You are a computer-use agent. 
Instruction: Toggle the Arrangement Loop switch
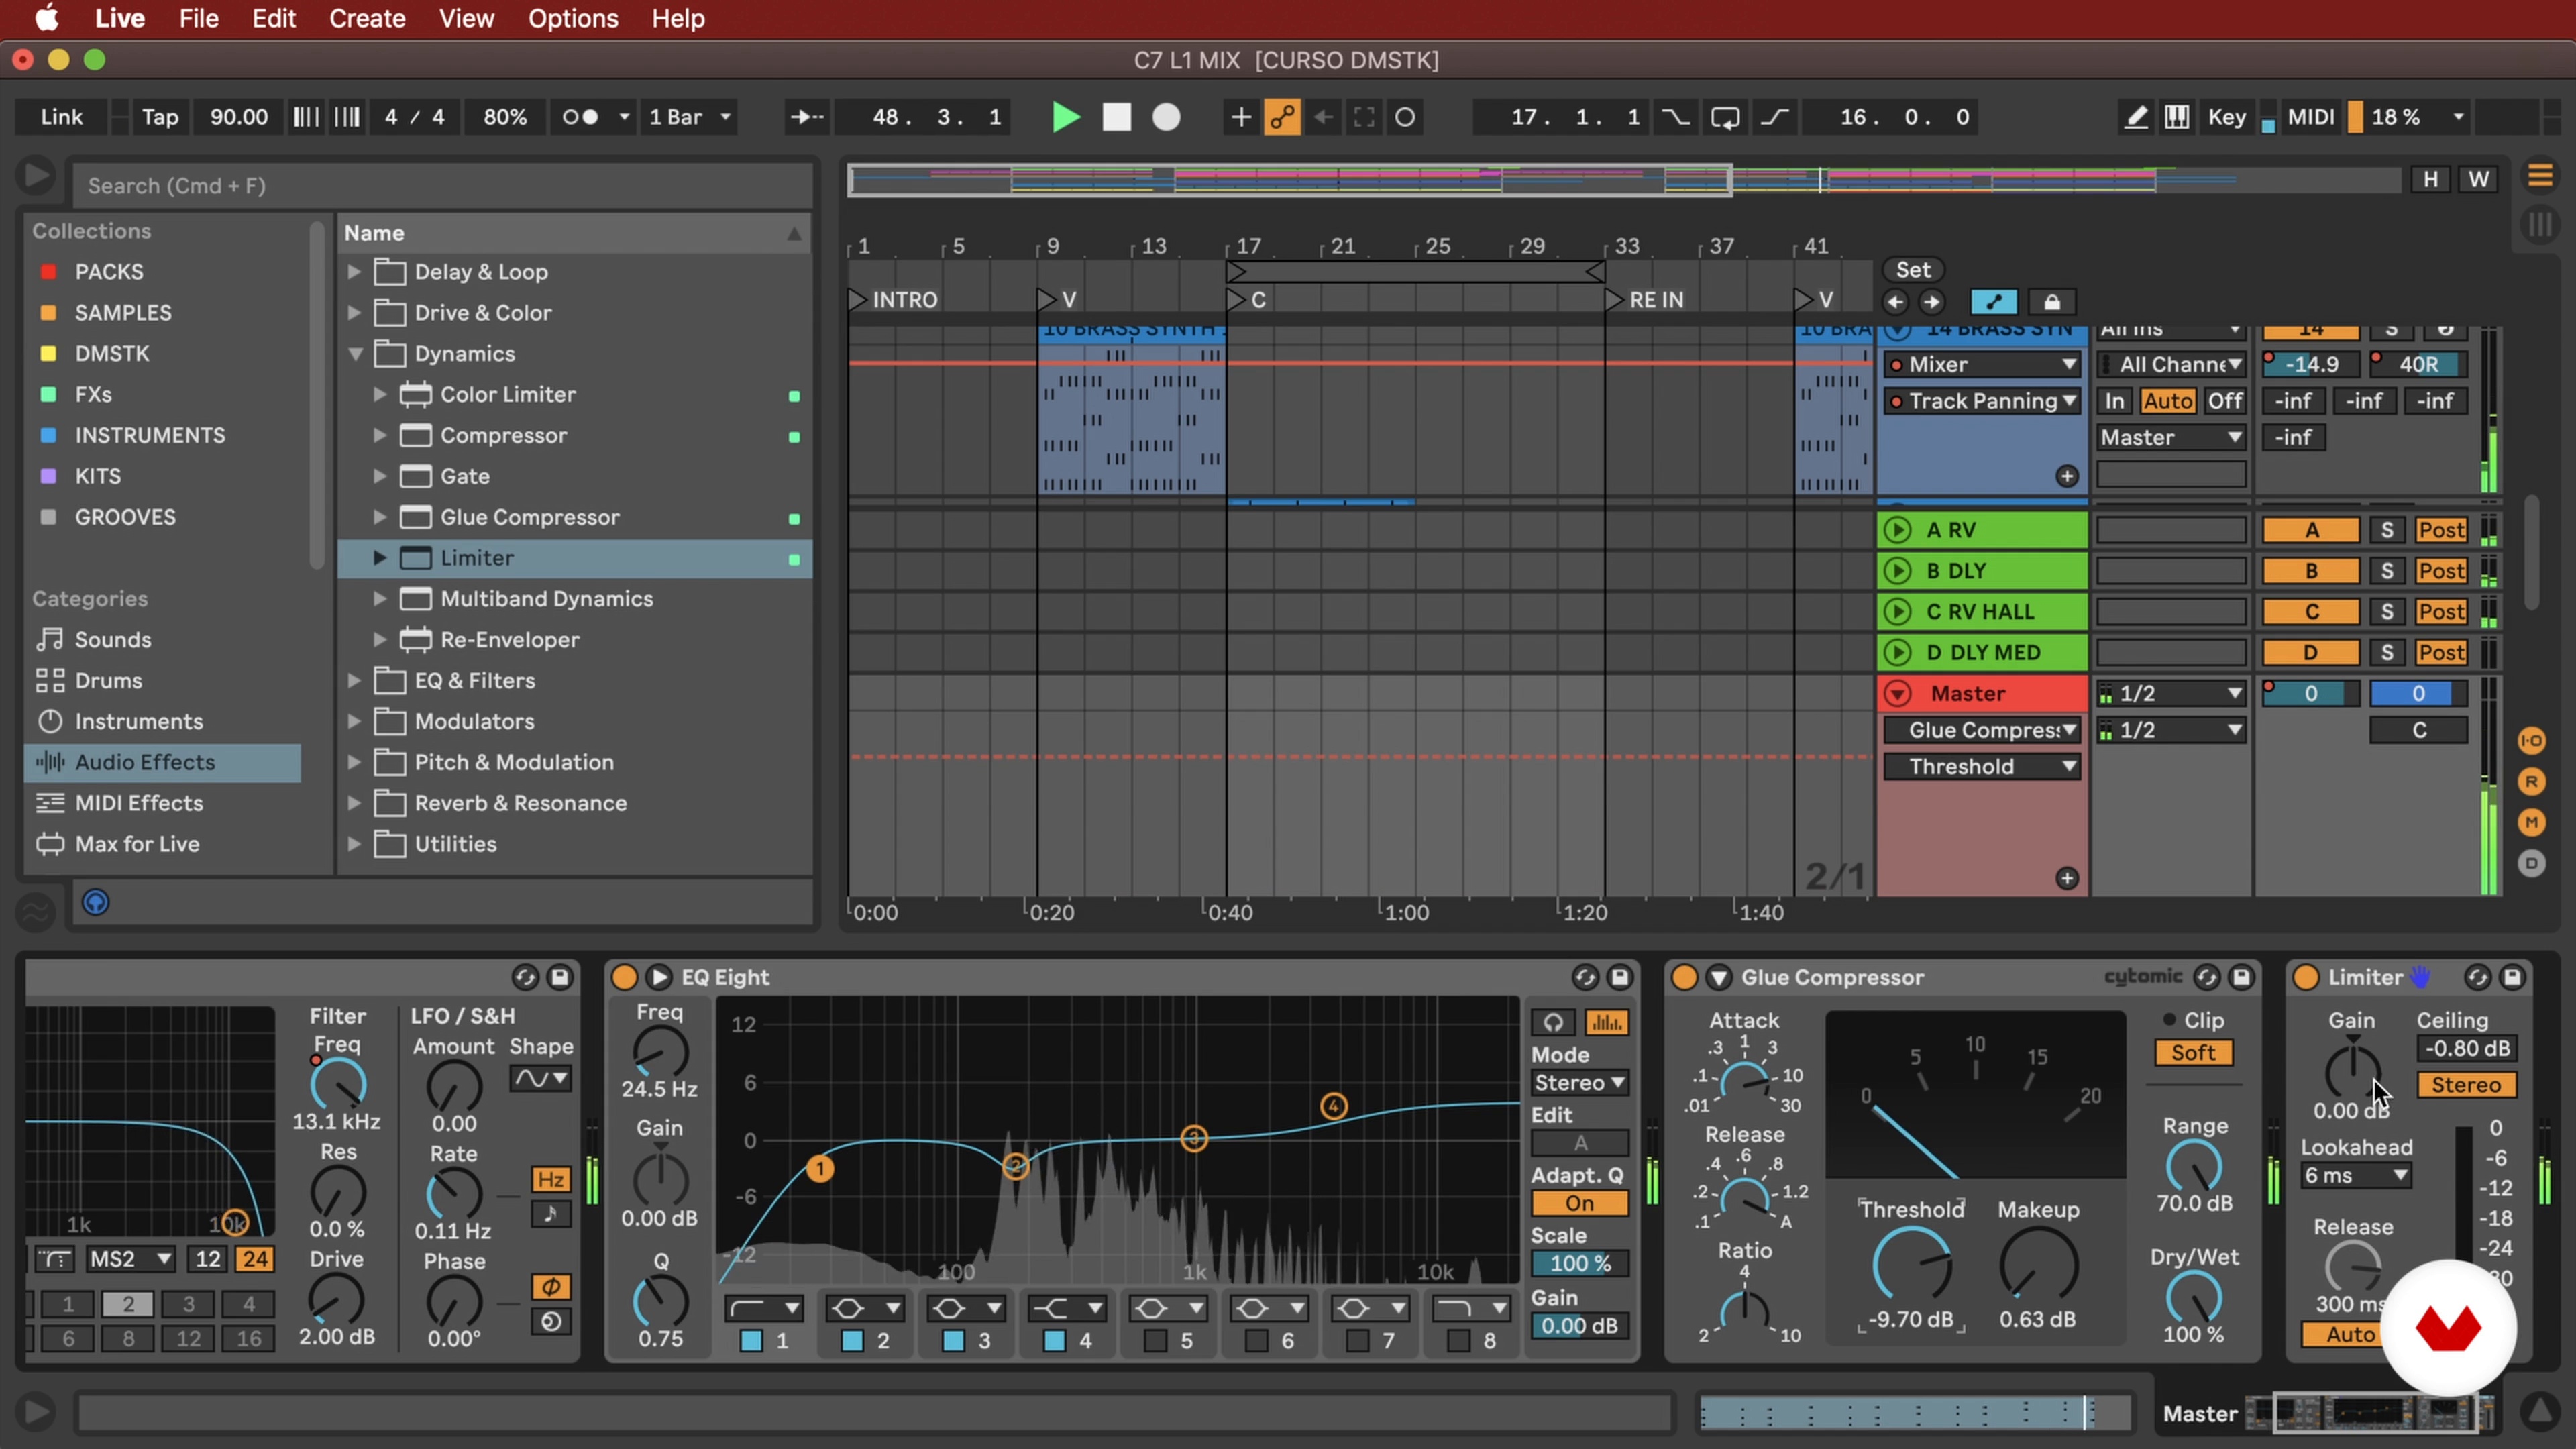point(1725,117)
